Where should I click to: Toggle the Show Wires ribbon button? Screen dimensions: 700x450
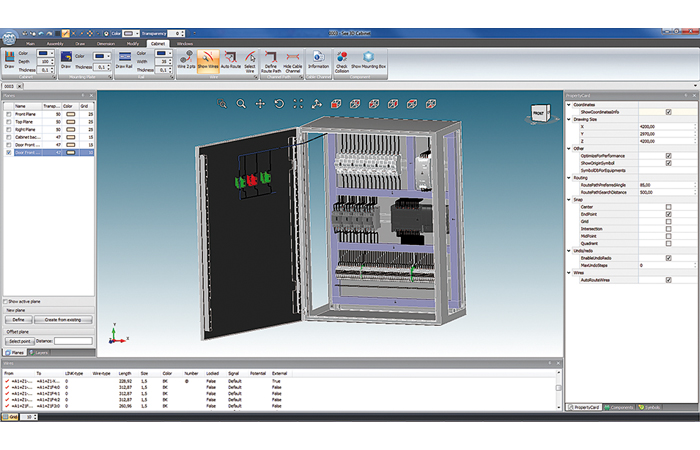(208, 61)
